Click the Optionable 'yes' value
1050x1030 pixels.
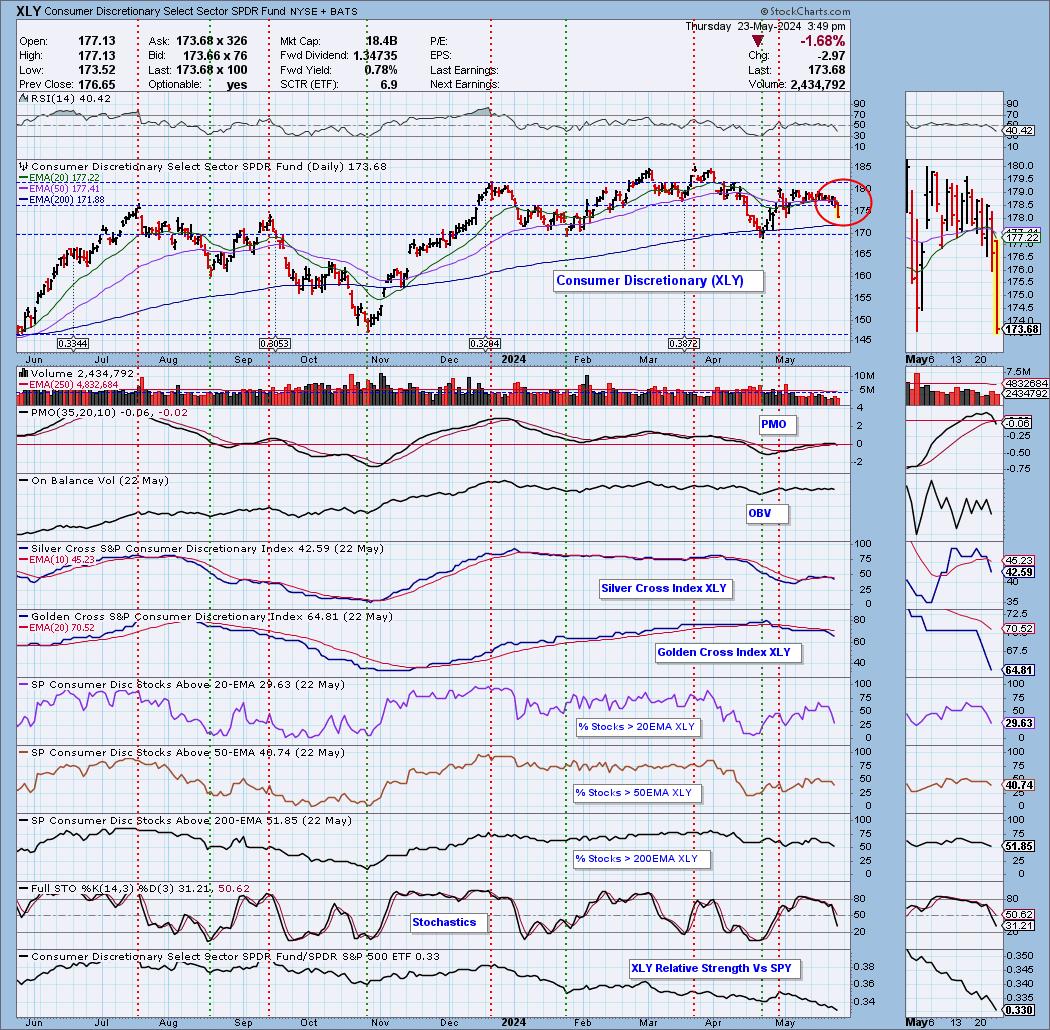click(x=237, y=84)
